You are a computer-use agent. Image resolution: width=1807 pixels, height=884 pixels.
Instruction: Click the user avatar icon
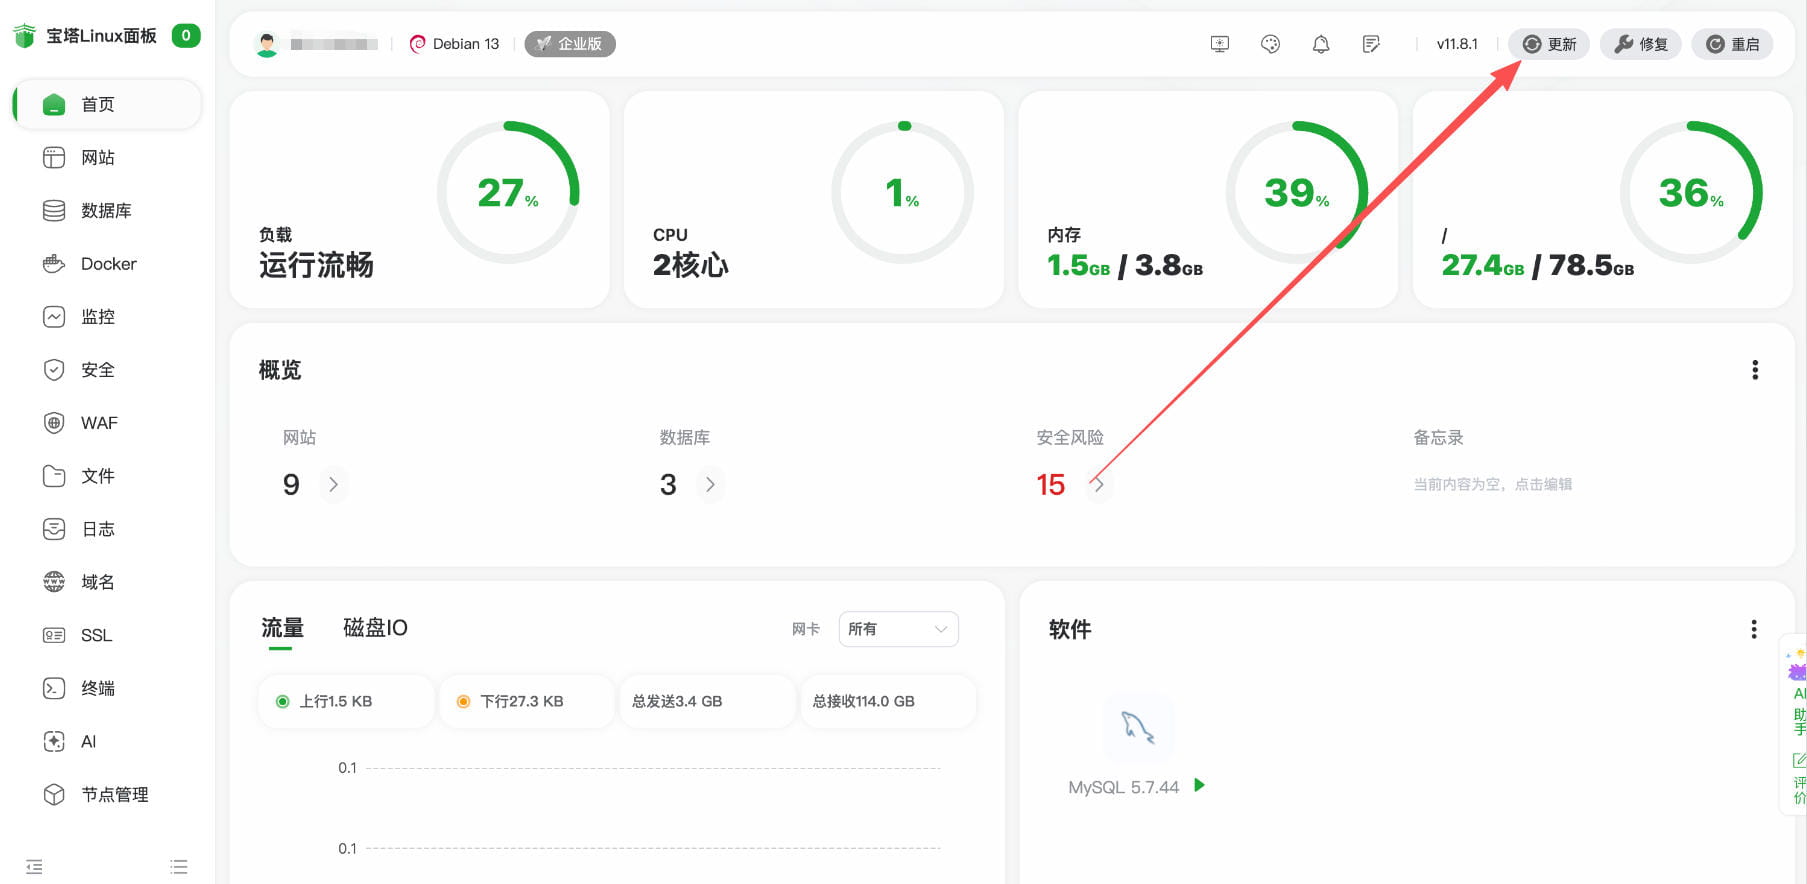tap(267, 44)
